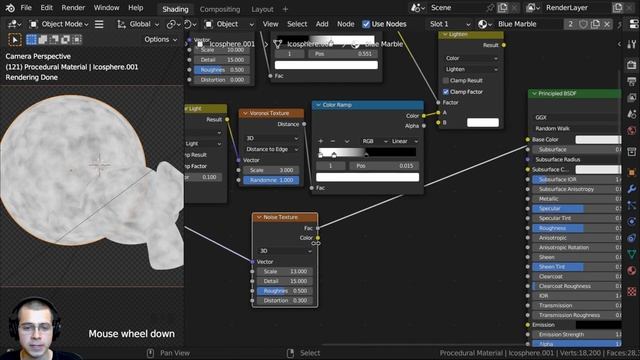This screenshot has width=640, height=360.
Task: Open the Render properties tab
Action: pyautogui.click(x=631, y=65)
